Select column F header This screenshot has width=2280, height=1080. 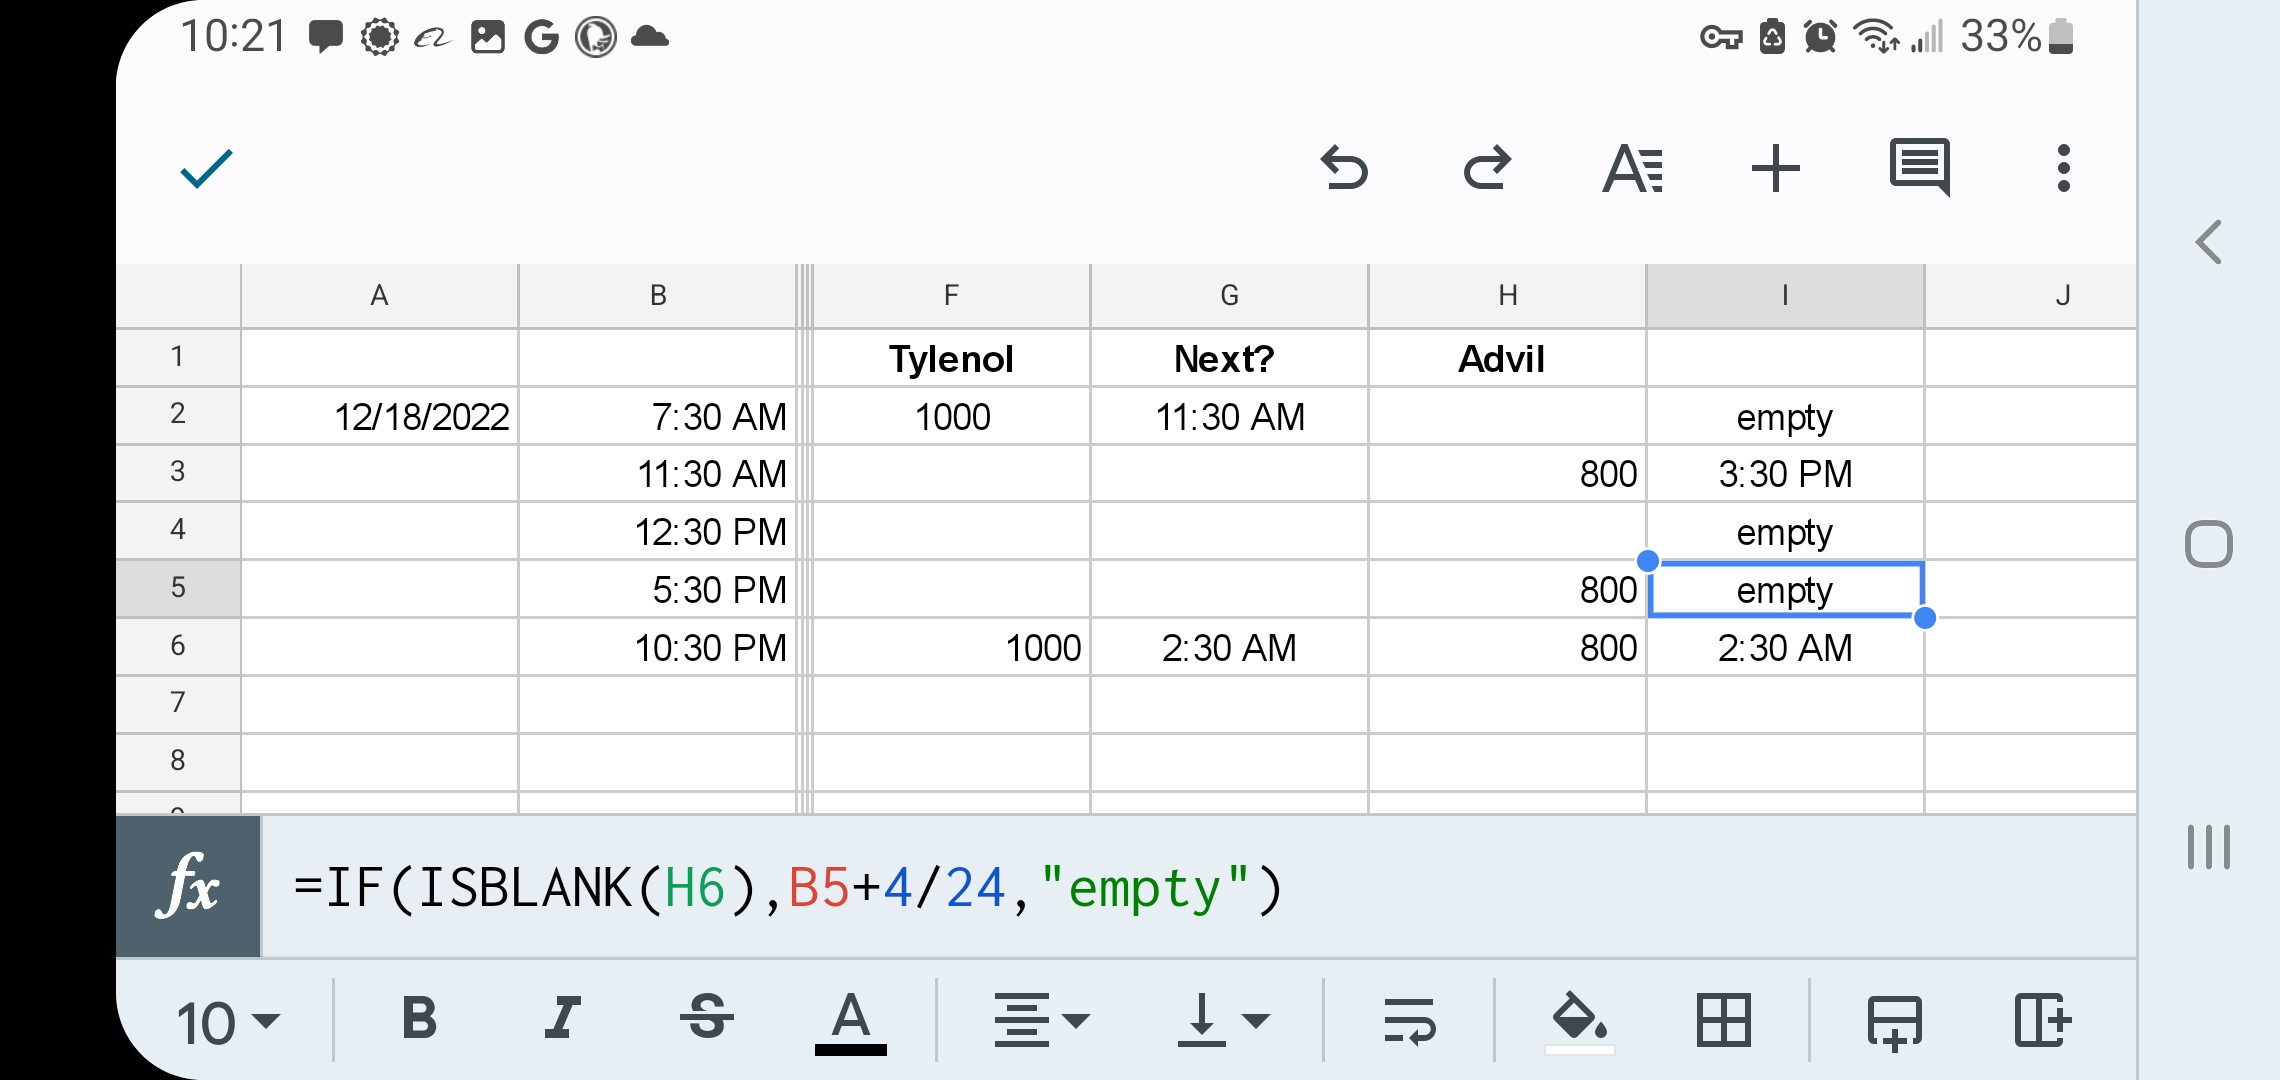(x=951, y=296)
